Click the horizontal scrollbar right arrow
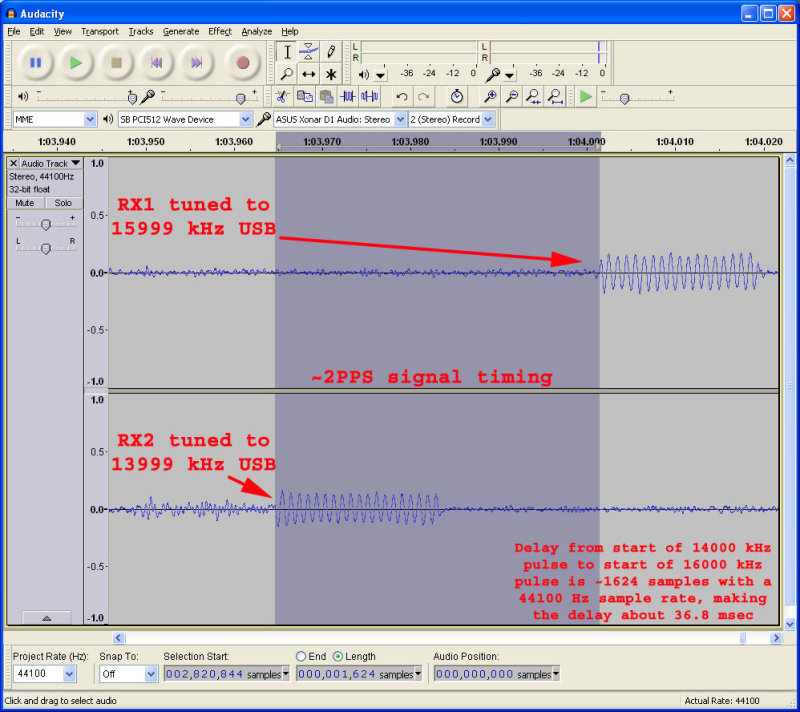Viewport: 800px width, 712px height. pos(776,638)
